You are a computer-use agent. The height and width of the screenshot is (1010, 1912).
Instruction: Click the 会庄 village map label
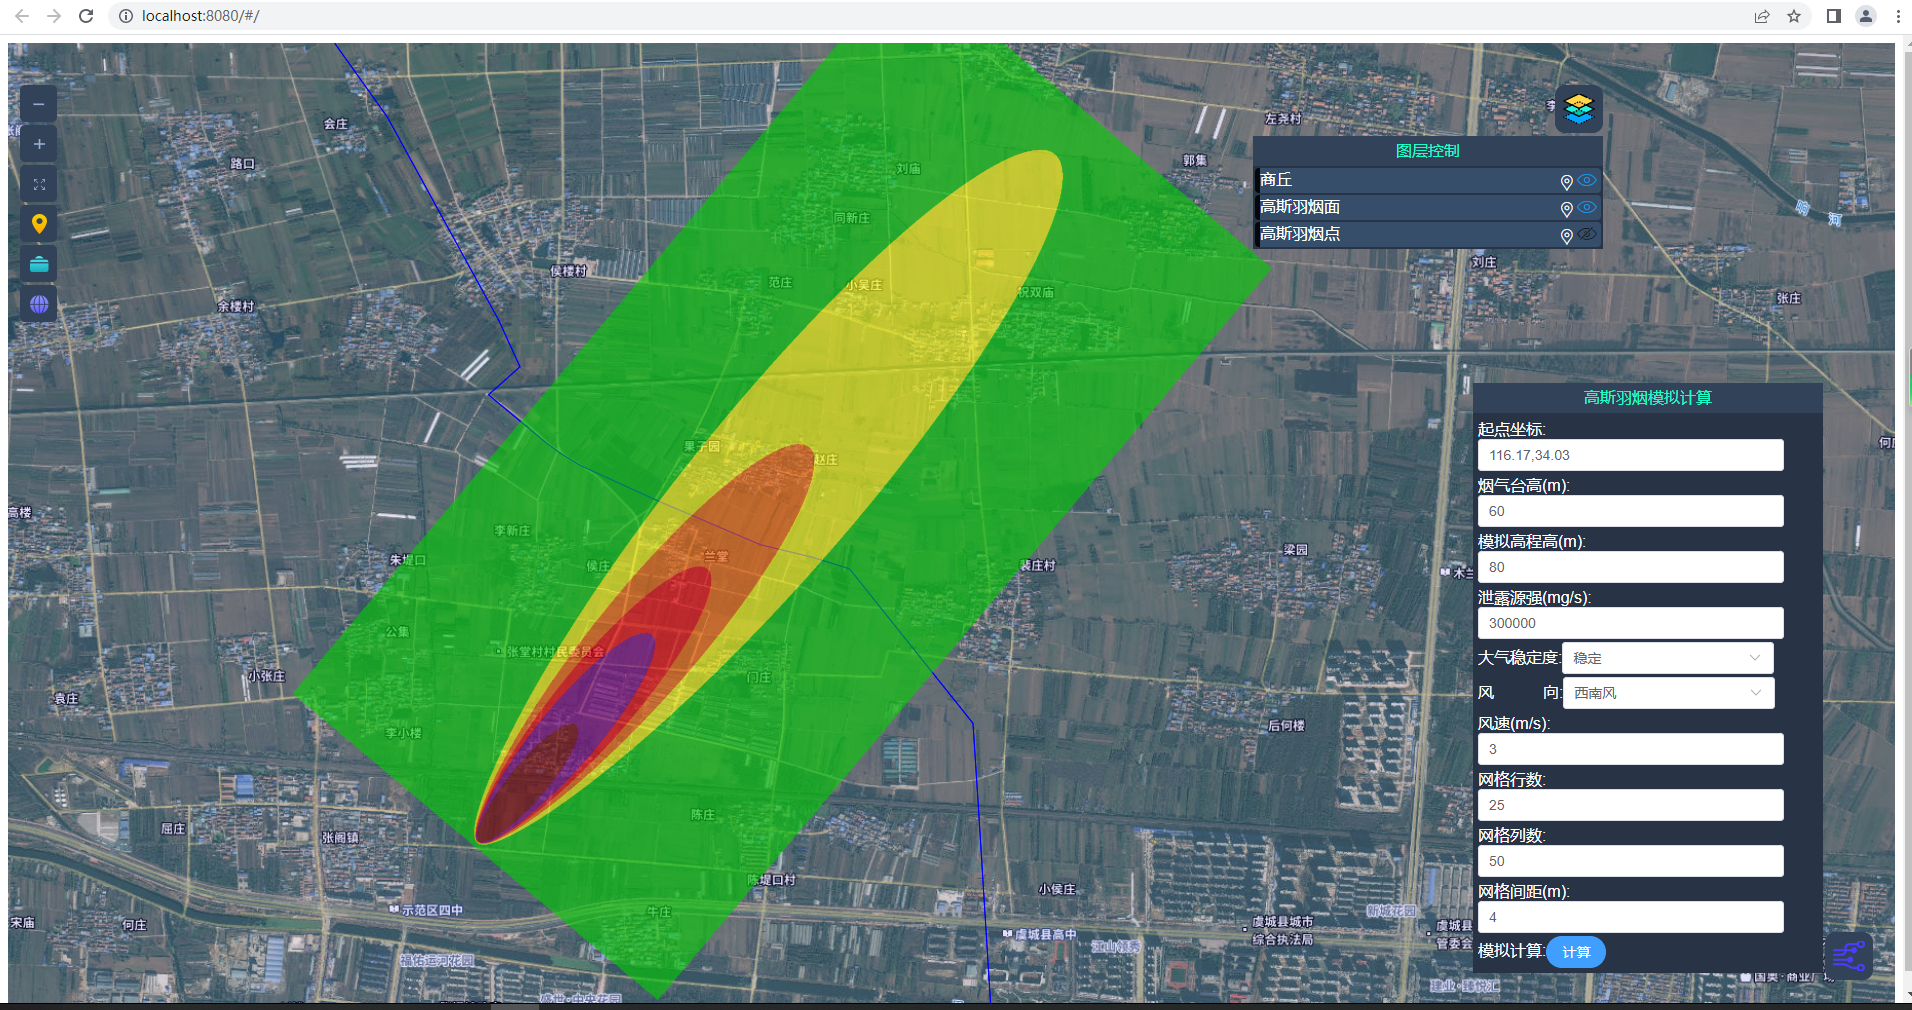click(x=336, y=124)
